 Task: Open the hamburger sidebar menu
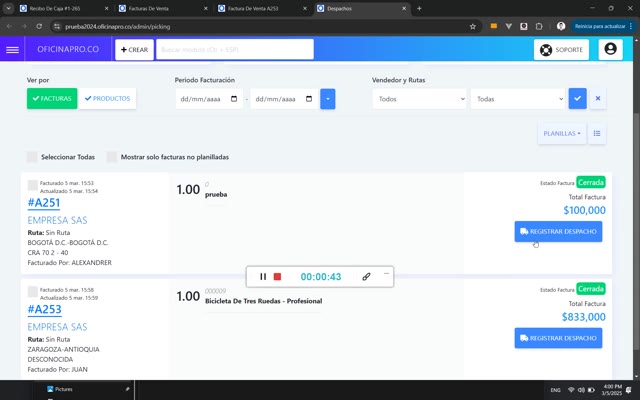12,50
